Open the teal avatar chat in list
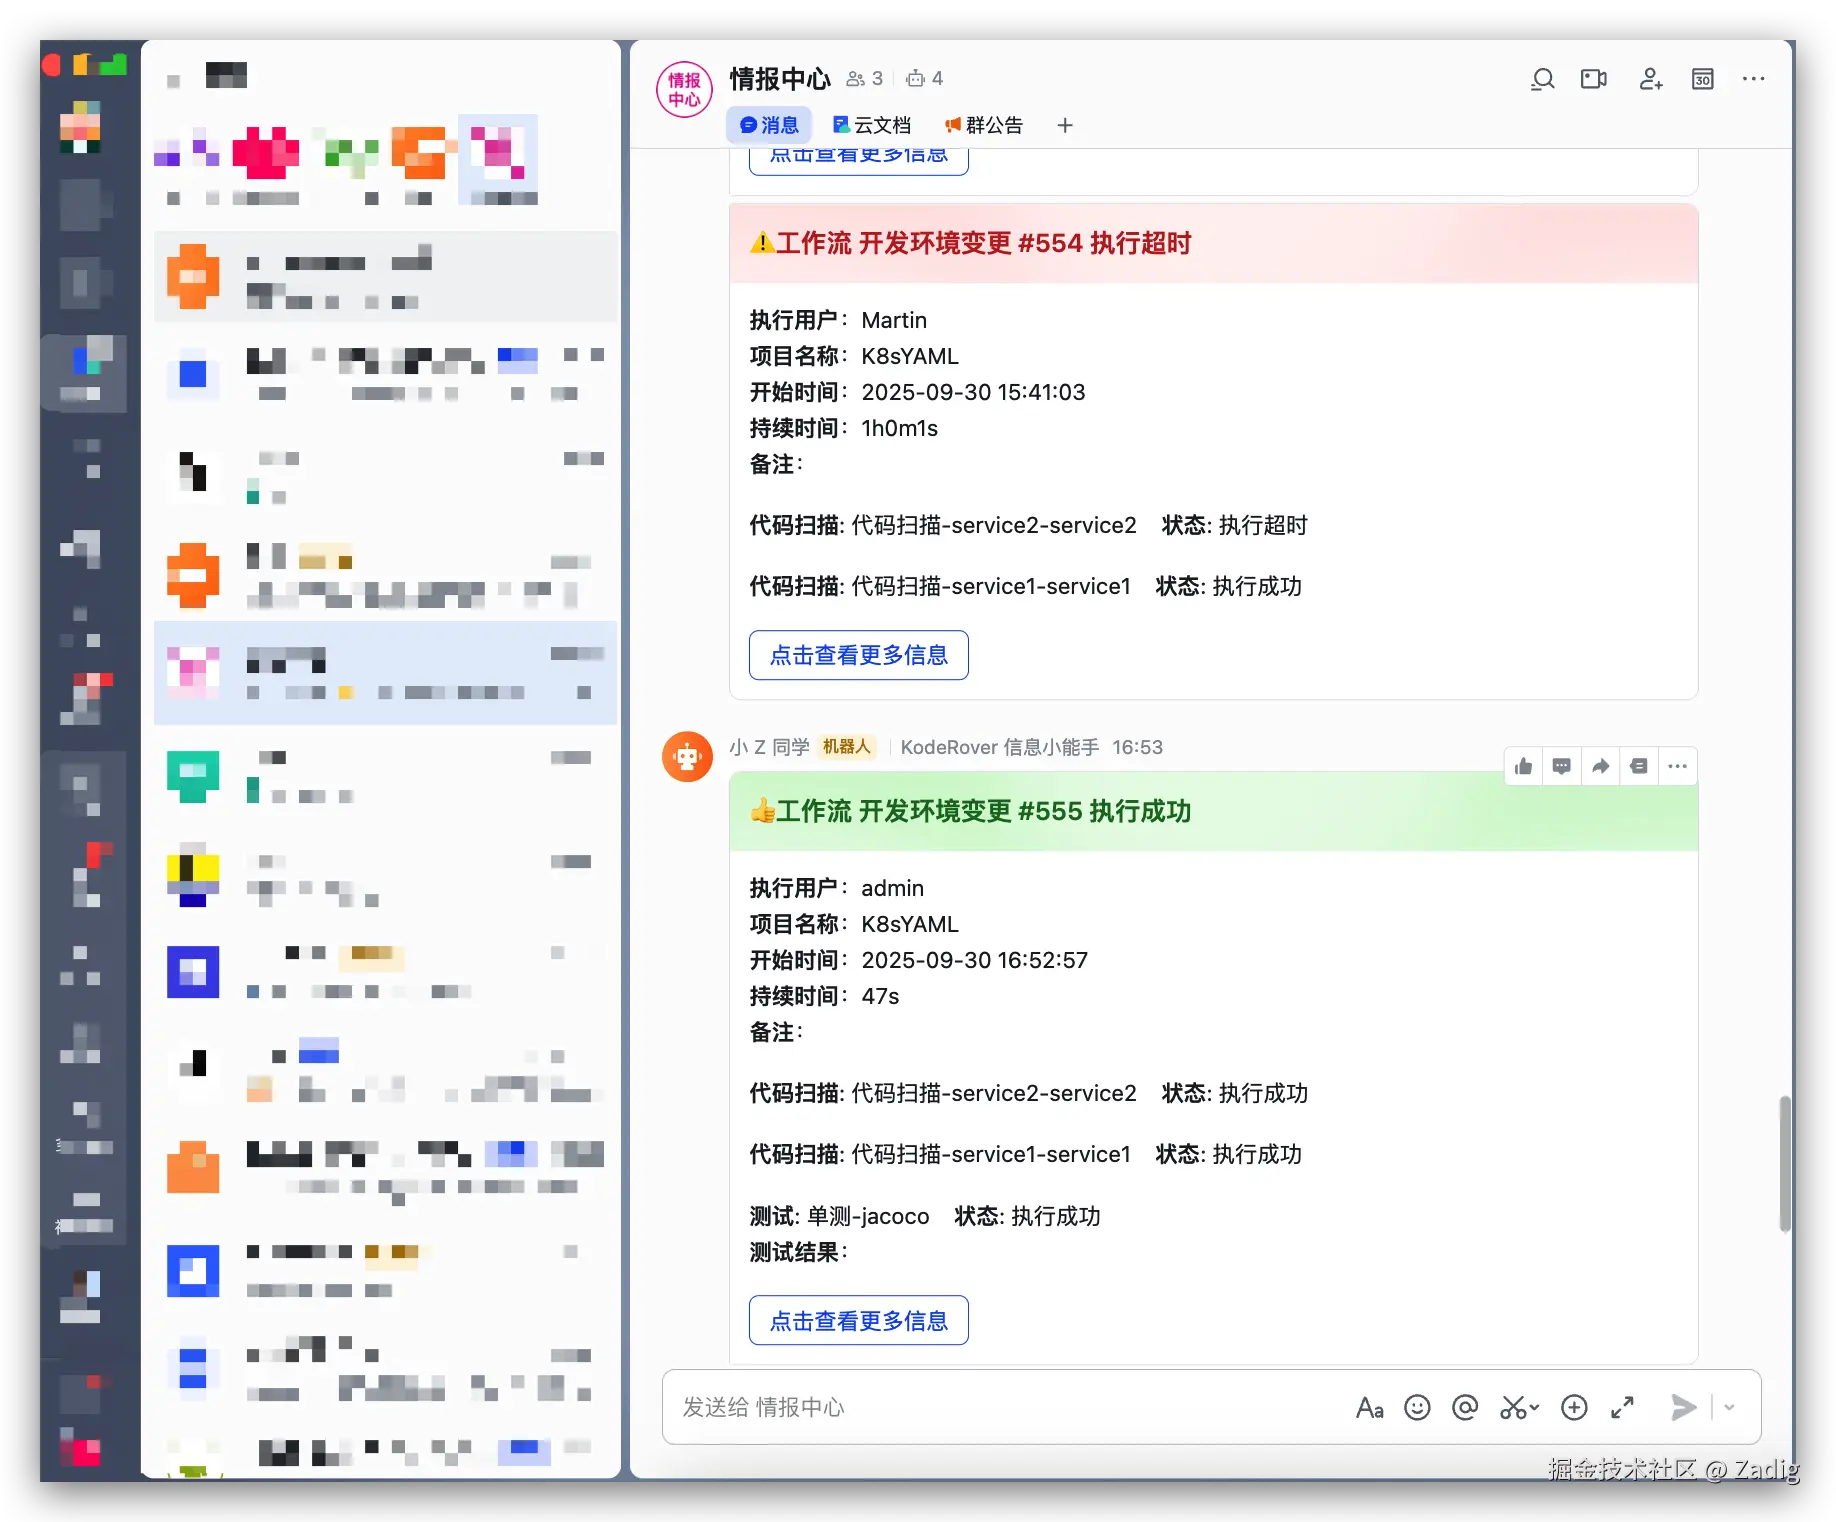1836x1522 pixels. 386,777
